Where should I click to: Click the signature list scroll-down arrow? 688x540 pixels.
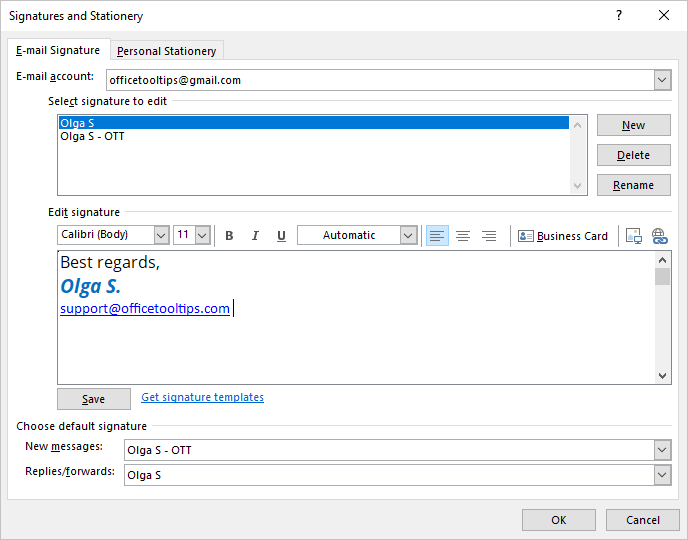coord(577,186)
